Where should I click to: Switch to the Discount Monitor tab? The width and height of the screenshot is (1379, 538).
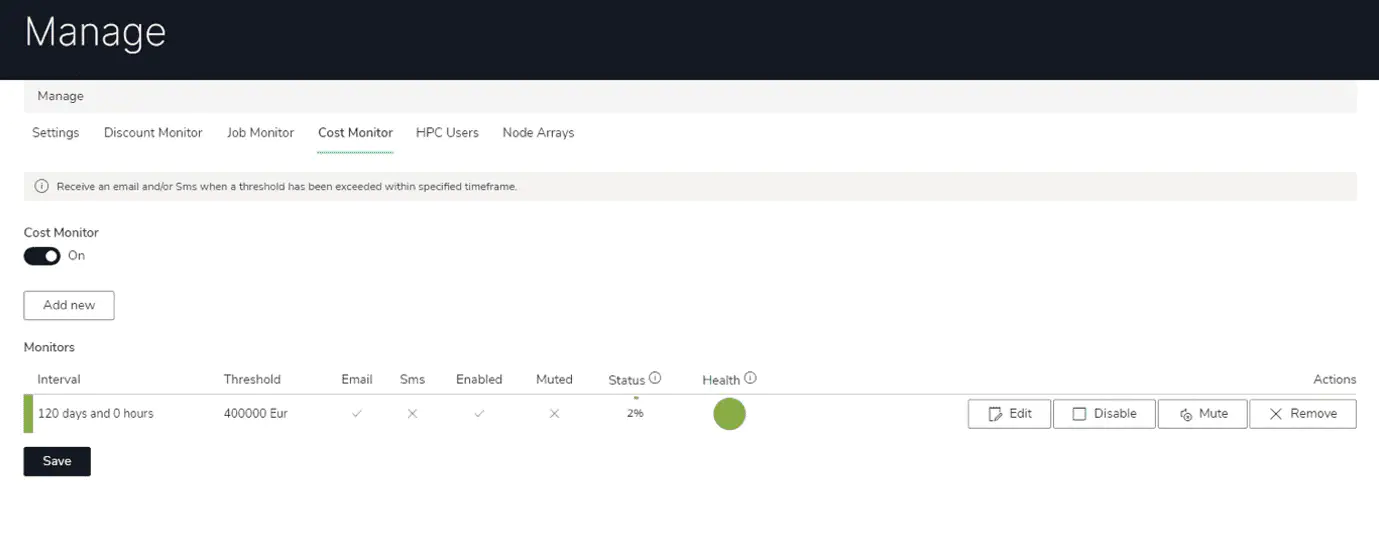click(153, 133)
